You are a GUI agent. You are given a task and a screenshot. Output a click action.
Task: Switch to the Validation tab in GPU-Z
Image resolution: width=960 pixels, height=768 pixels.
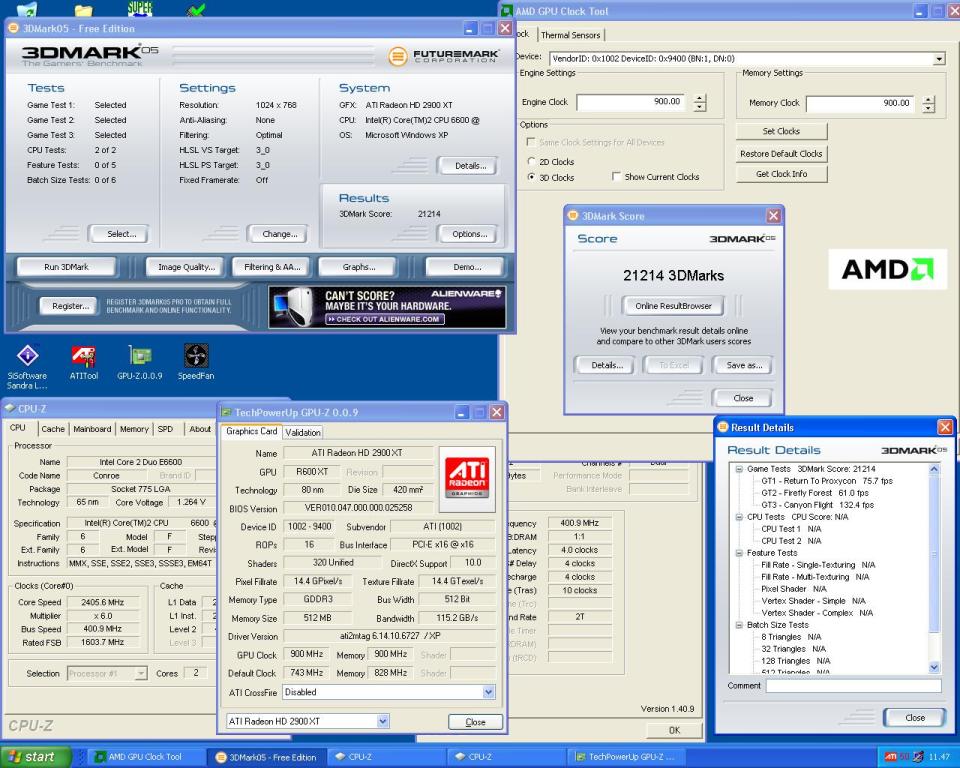[x=302, y=432]
